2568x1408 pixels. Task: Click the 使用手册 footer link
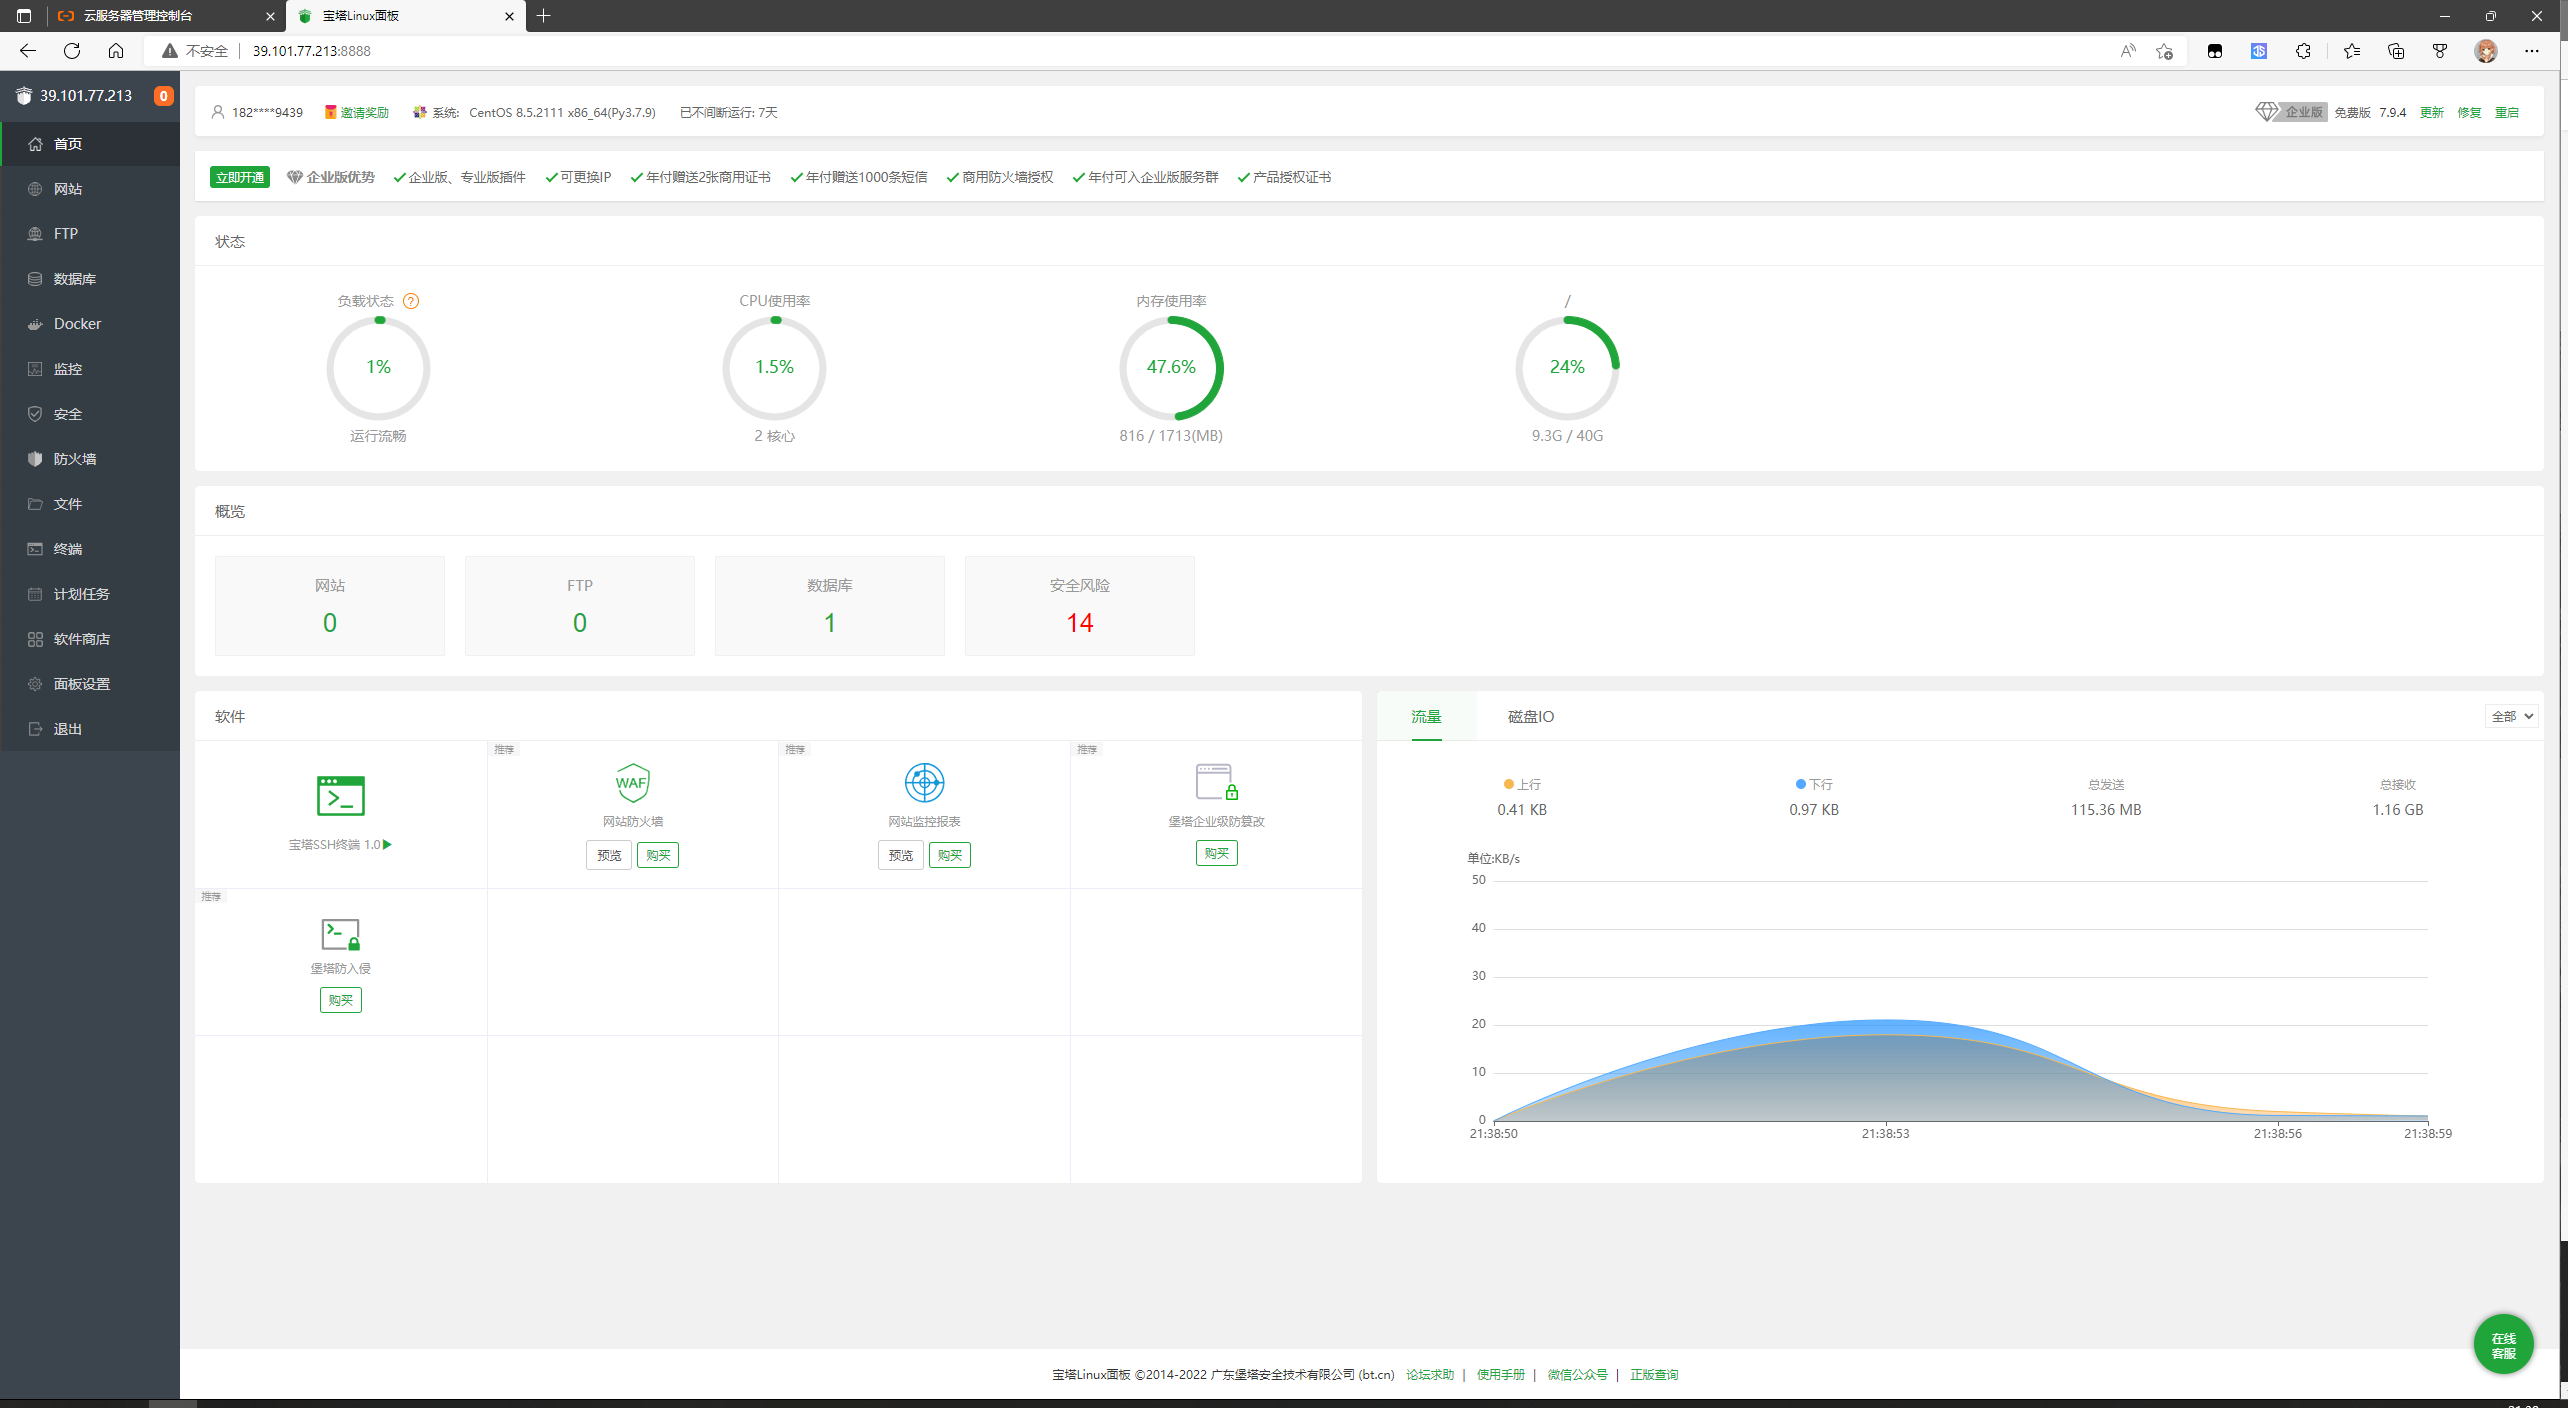[1501, 1375]
